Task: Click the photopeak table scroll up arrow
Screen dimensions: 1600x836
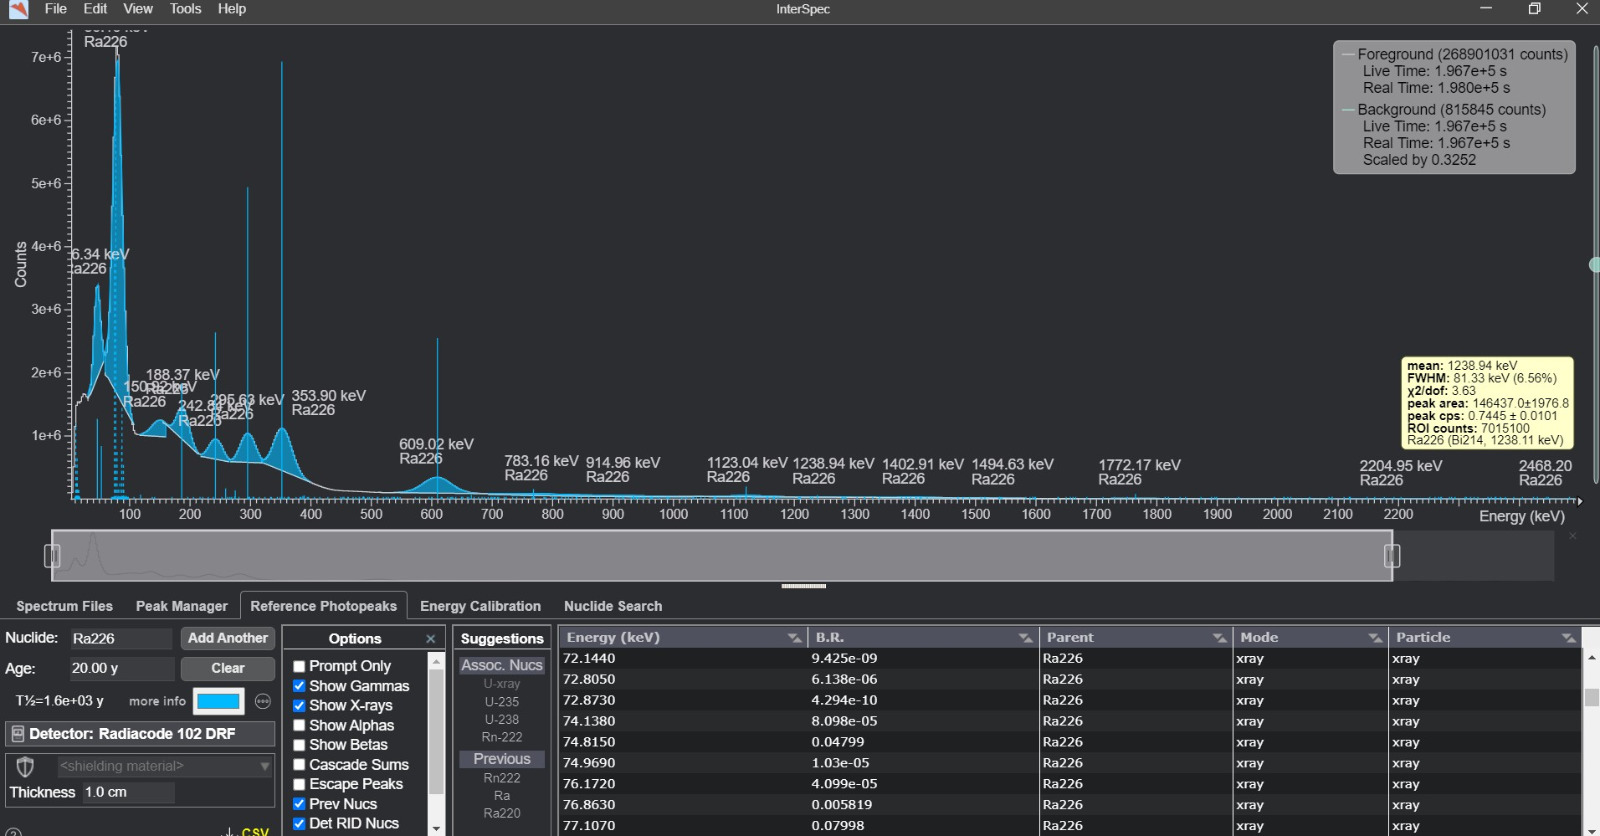Action: coord(1591,657)
